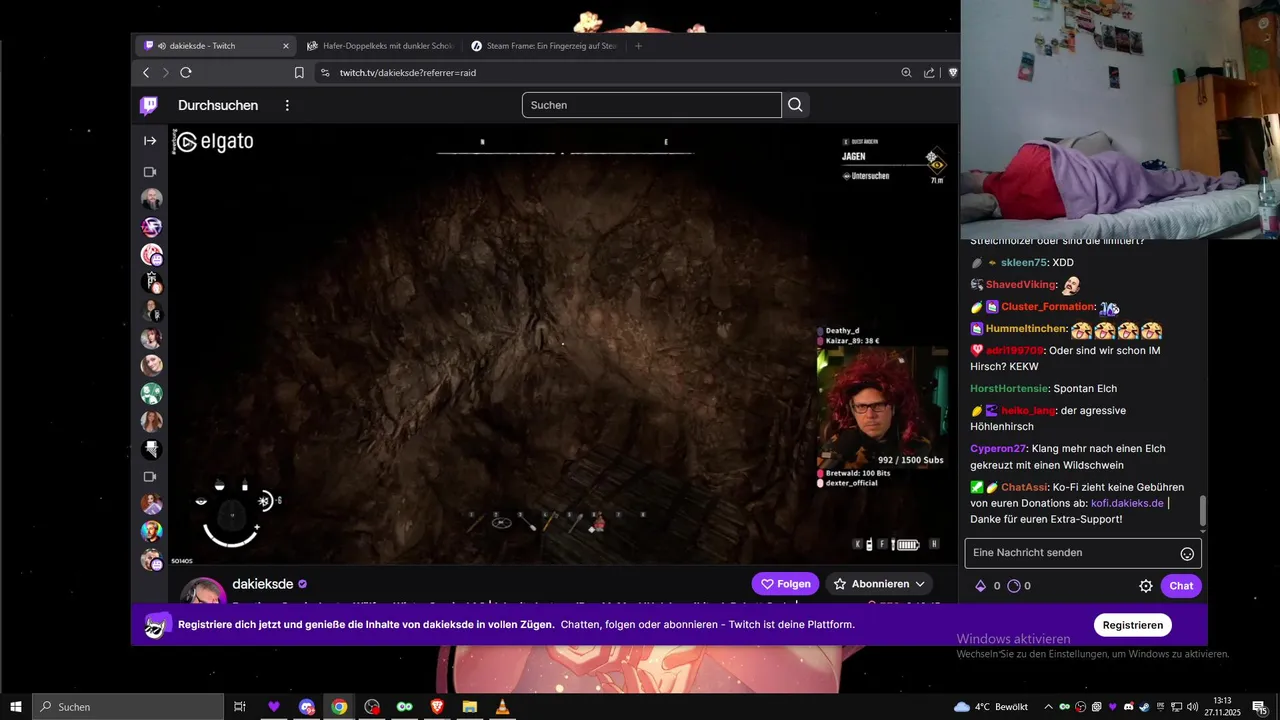
Task: Click the share icon in address bar
Action: pyautogui.click(x=930, y=73)
